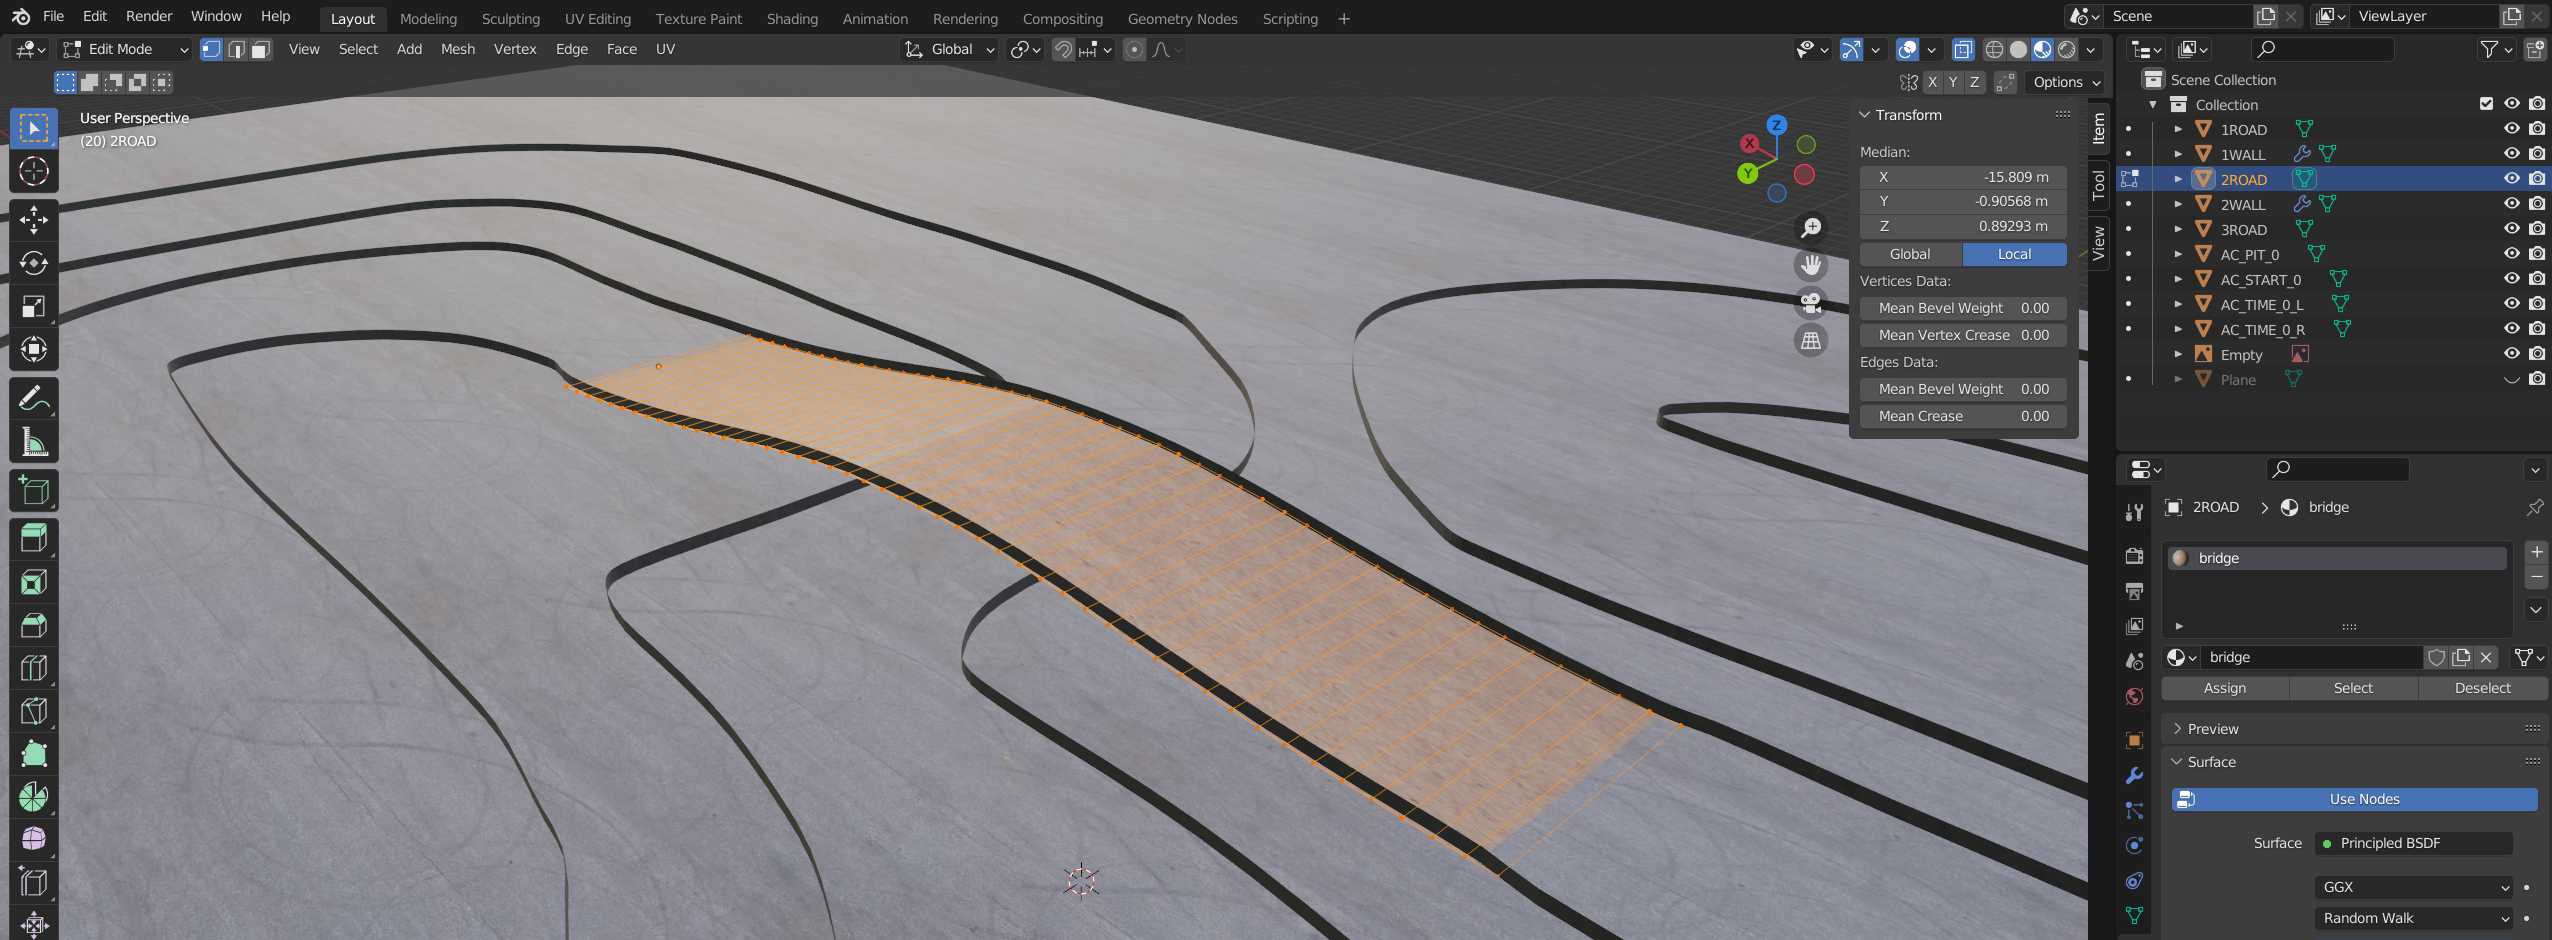Image resolution: width=2552 pixels, height=940 pixels.
Task: Click the viewport zoom icon
Action: click(x=1811, y=228)
